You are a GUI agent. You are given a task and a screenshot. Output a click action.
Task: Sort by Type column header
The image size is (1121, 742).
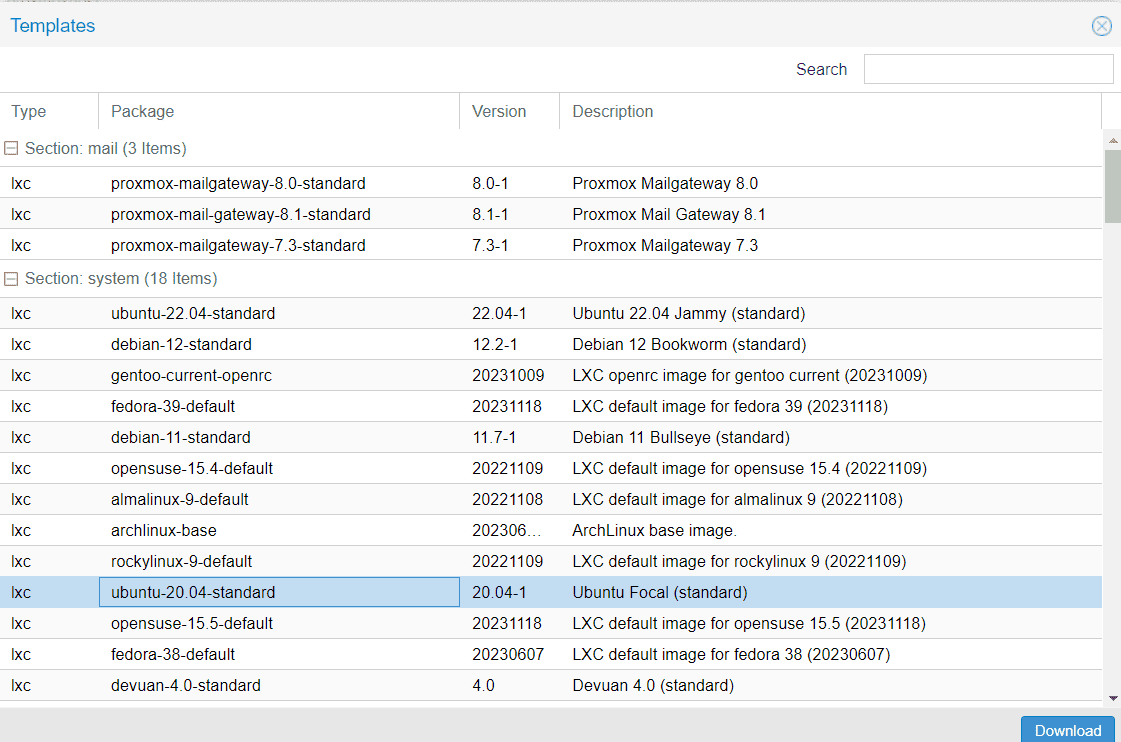[49, 112]
